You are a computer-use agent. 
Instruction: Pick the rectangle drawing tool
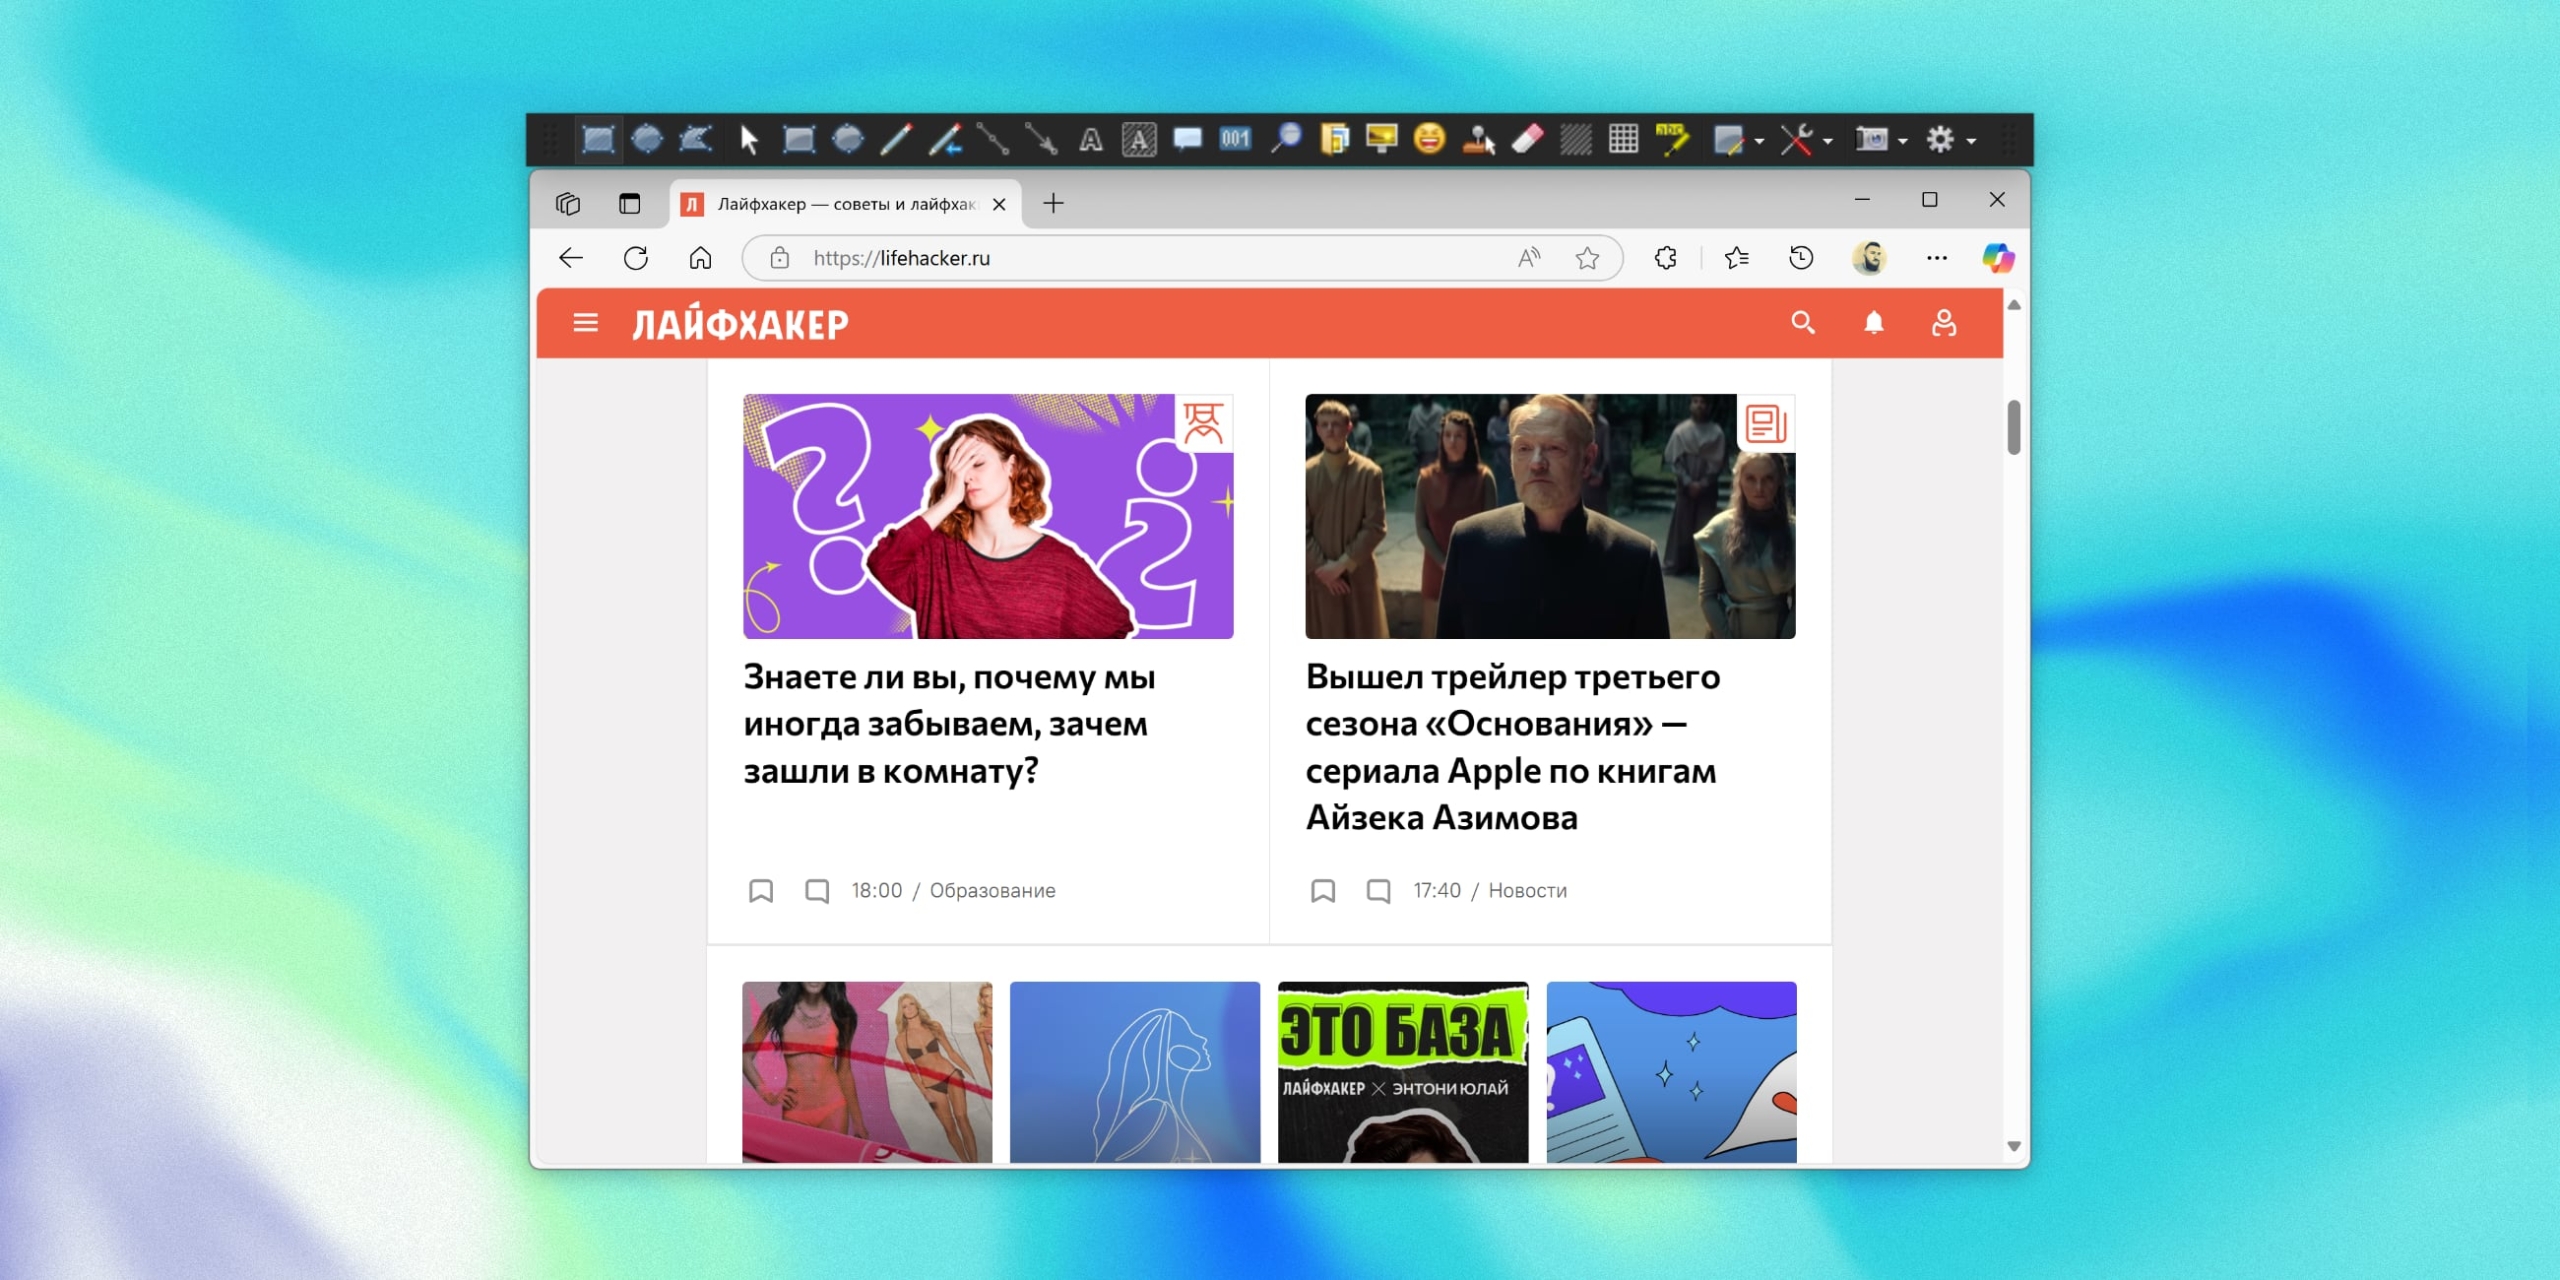[x=798, y=139]
